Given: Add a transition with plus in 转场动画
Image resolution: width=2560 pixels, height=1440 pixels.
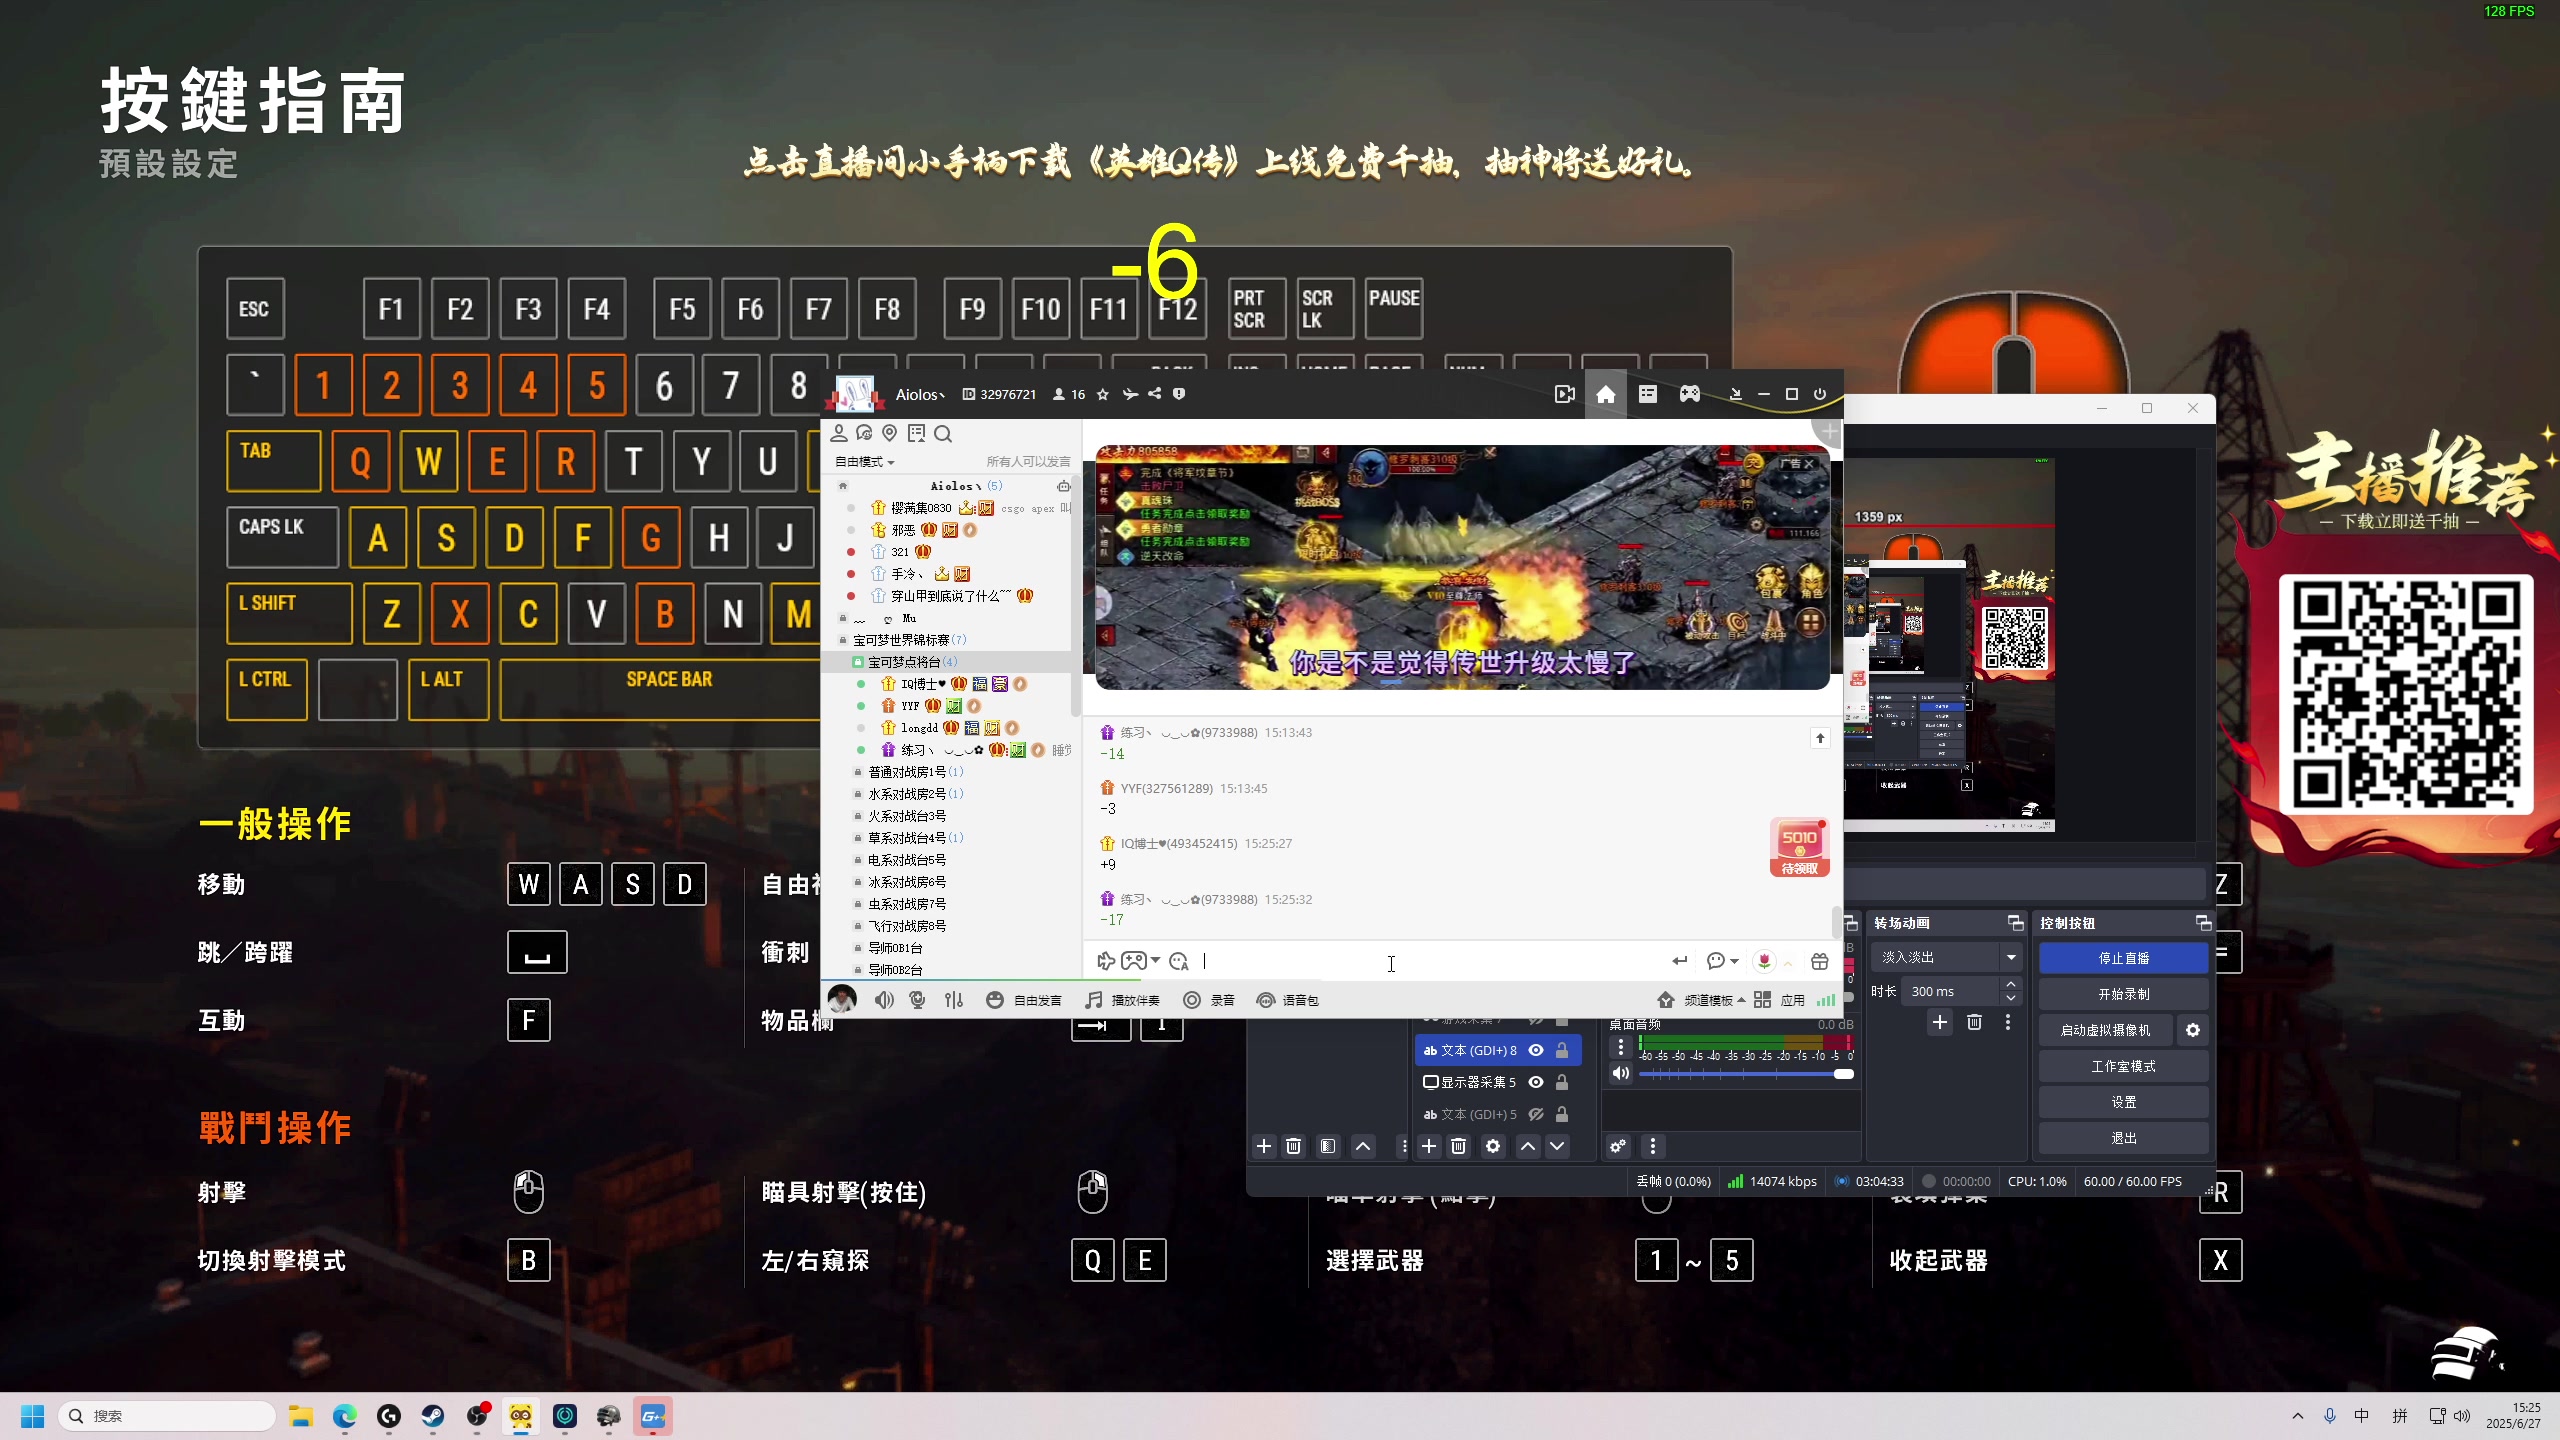Looking at the screenshot, I should point(1940,1022).
